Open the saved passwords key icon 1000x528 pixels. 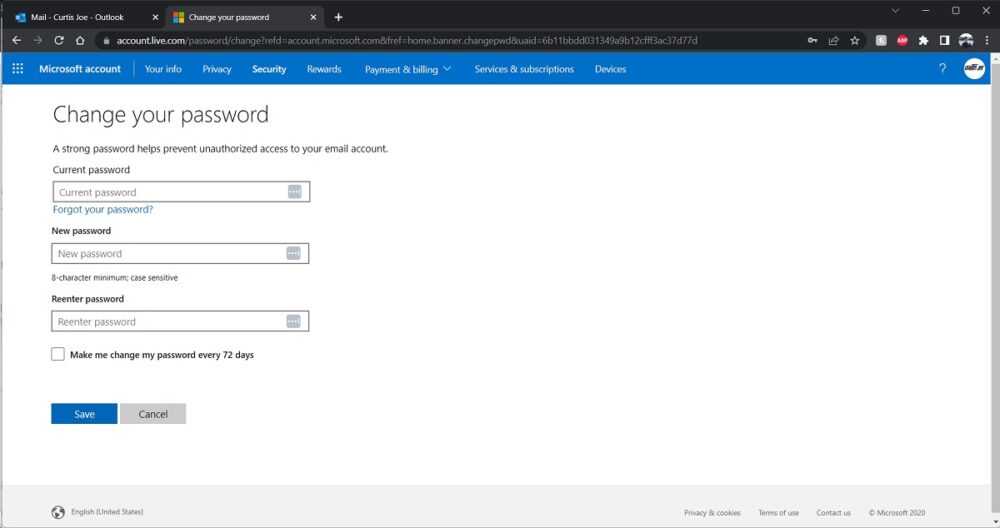point(813,40)
